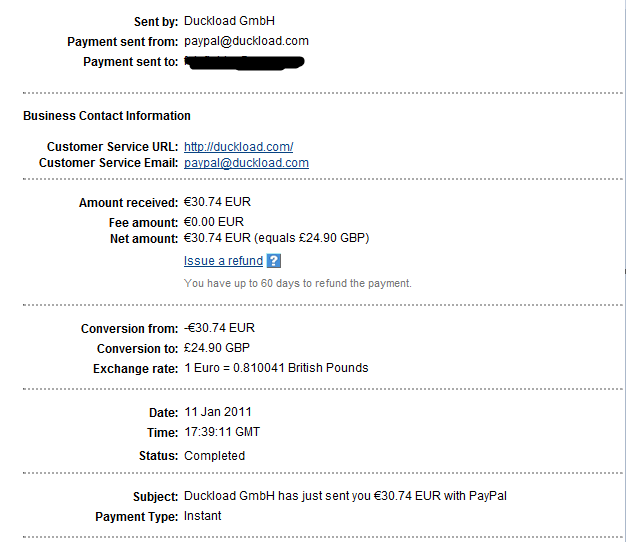The image size is (626, 542).
Task: Click the refund help question mark icon
Action: [x=274, y=261]
